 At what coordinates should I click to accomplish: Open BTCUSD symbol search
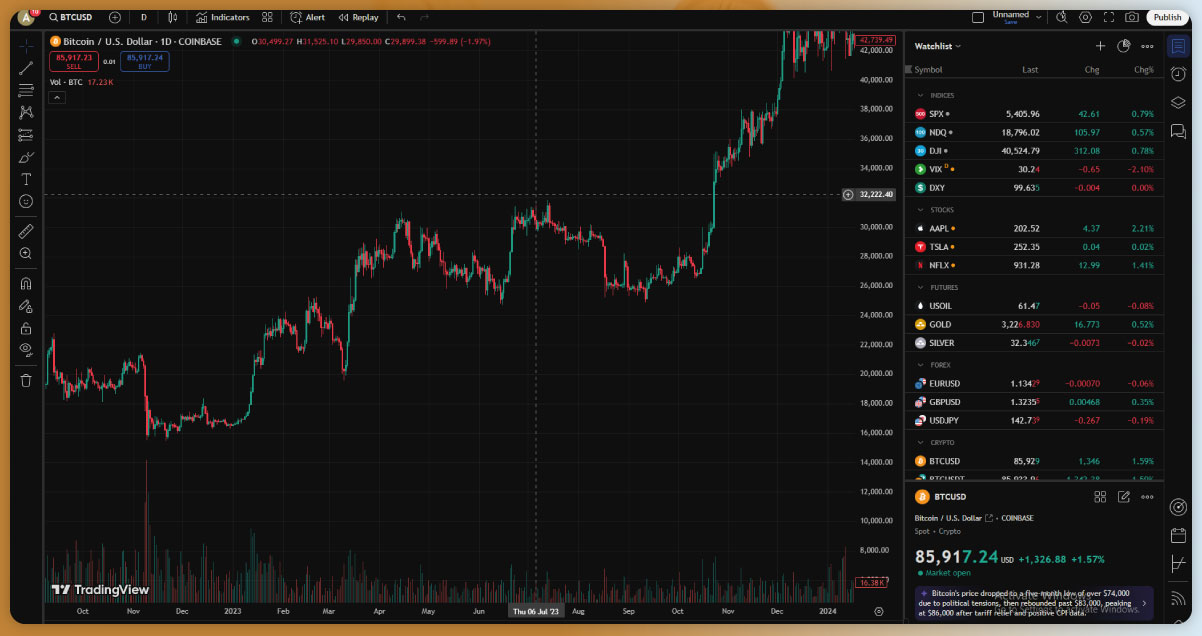[x=69, y=17]
